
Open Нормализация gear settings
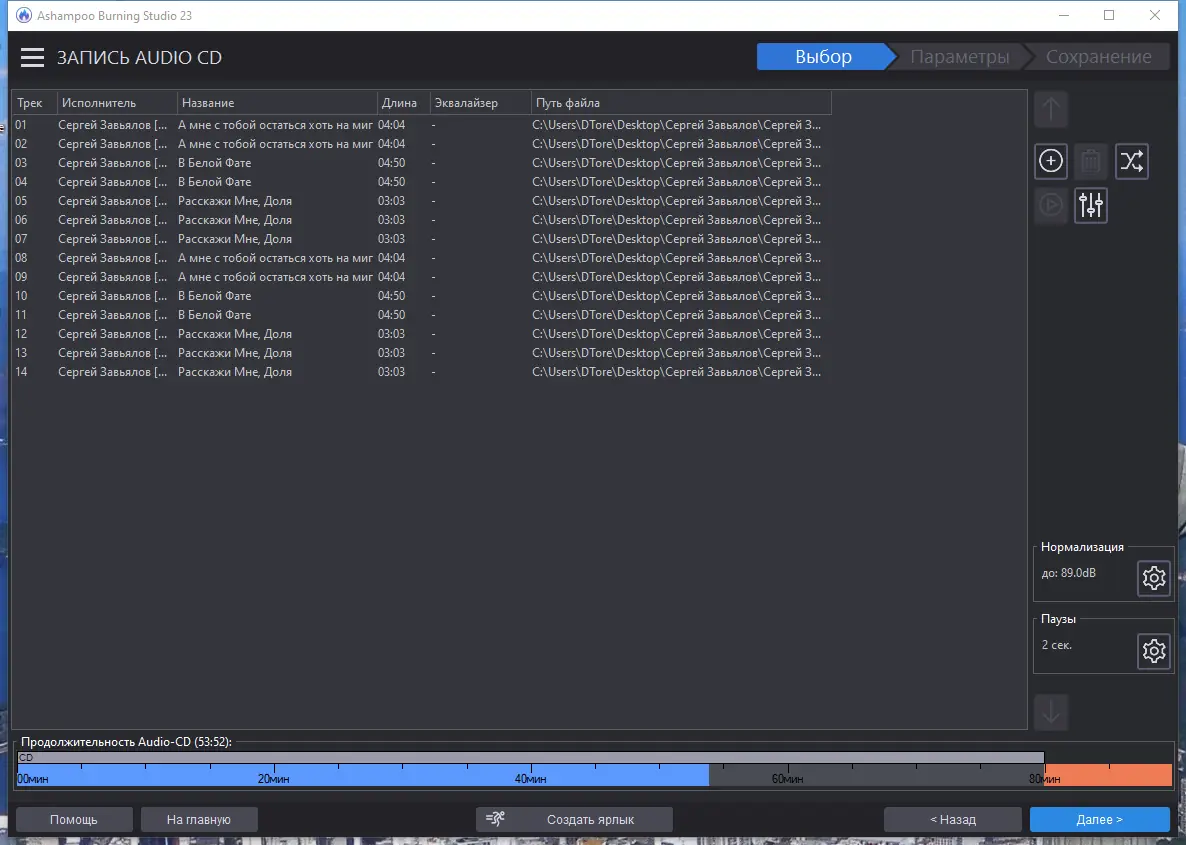[x=1153, y=579]
